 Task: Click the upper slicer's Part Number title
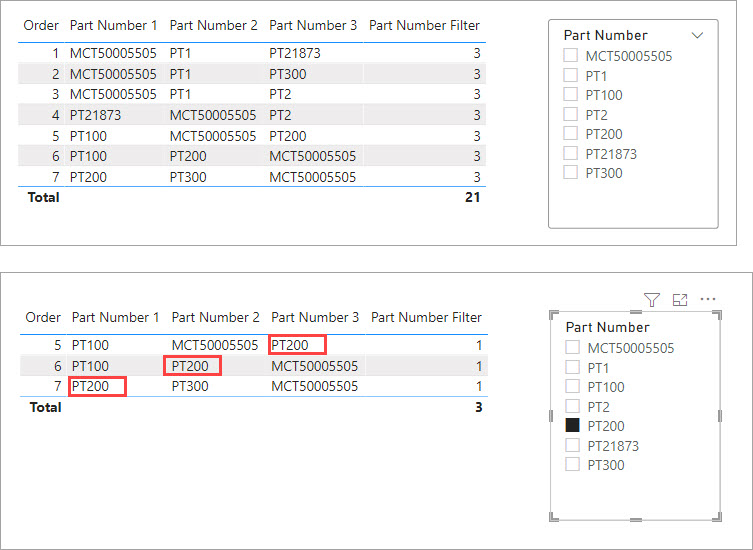coord(606,36)
